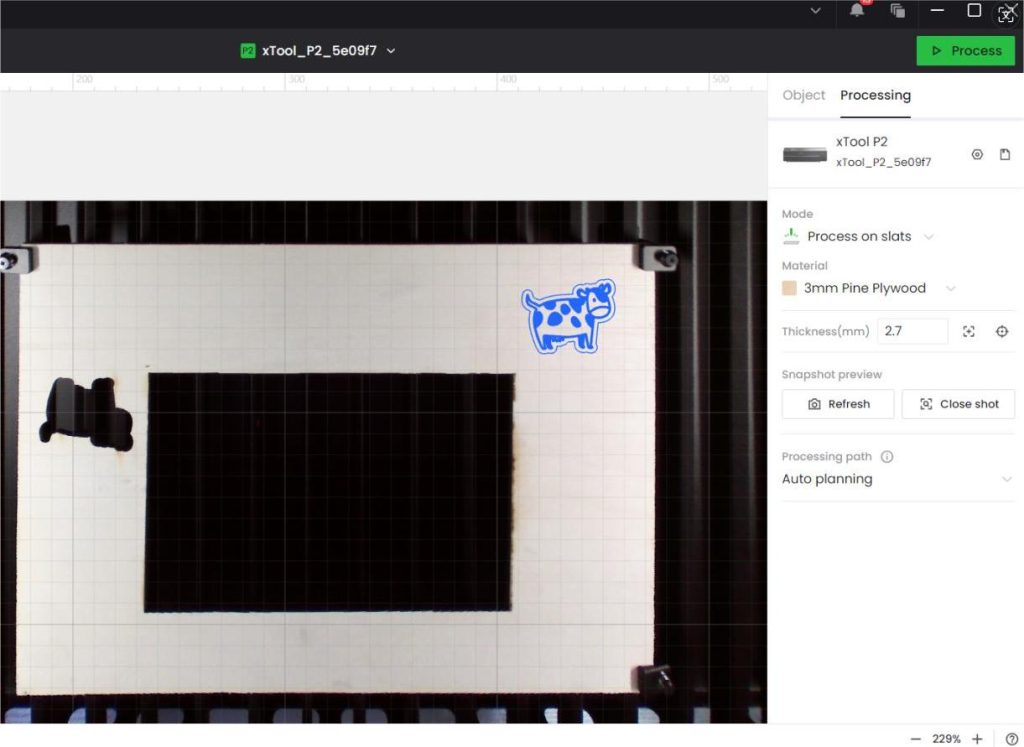Click the auto-measure thickness icon
The height and width of the screenshot is (747, 1024).
pyautogui.click(x=969, y=332)
